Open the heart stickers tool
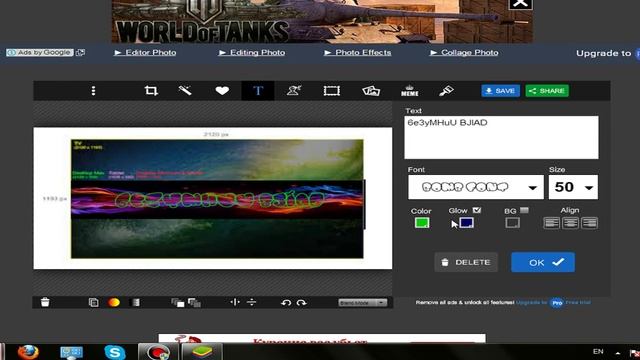The width and height of the screenshot is (640, 360). click(222, 91)
